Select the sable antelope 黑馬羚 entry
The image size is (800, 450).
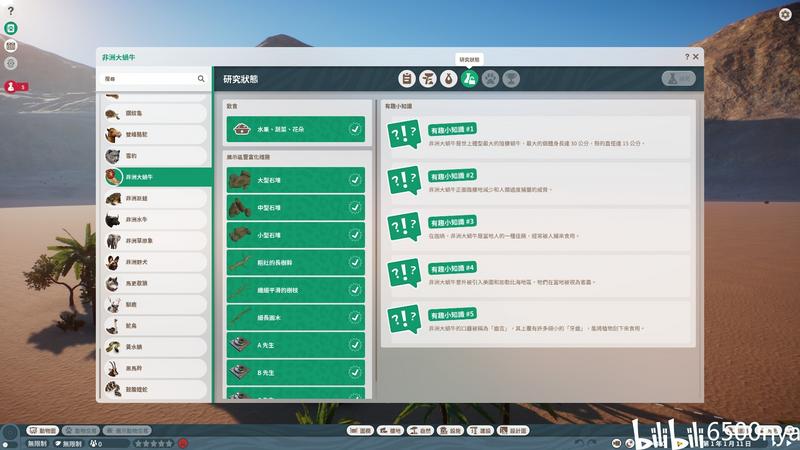tap(156, 368)
